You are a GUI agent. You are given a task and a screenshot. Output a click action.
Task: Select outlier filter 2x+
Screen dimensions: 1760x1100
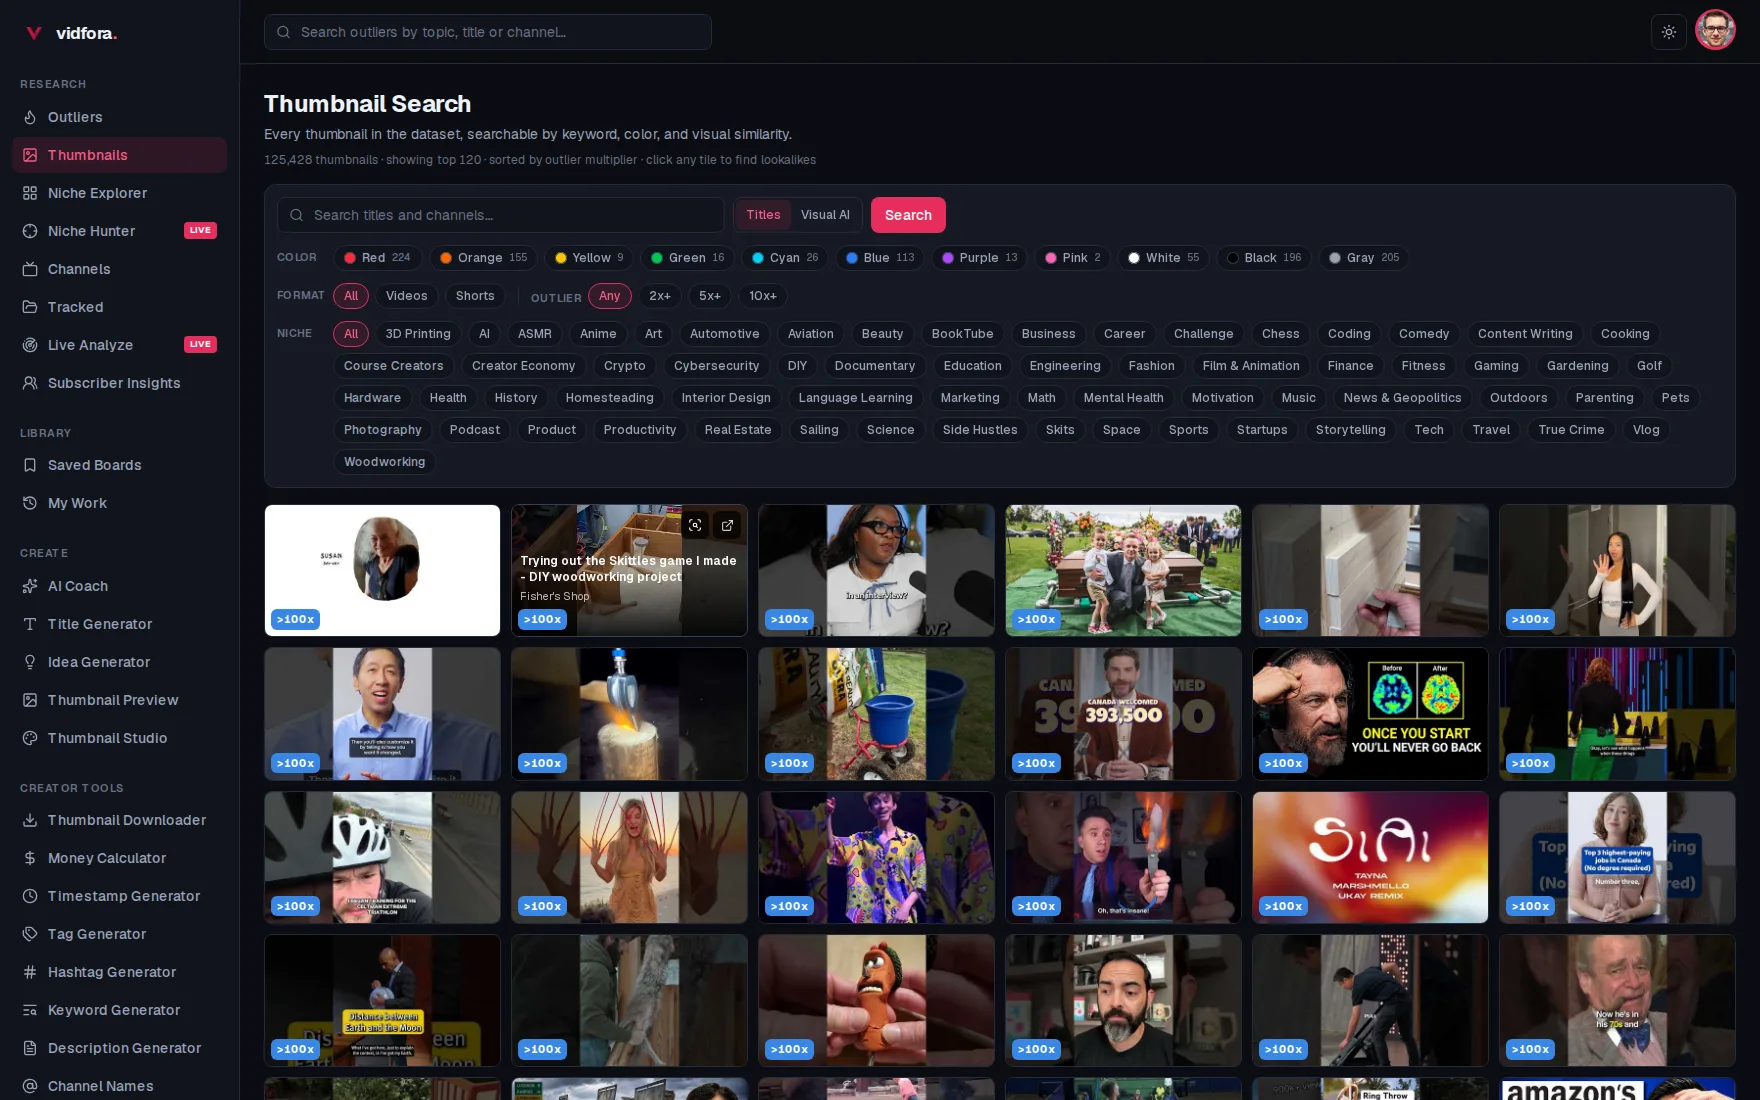[660, 296]
